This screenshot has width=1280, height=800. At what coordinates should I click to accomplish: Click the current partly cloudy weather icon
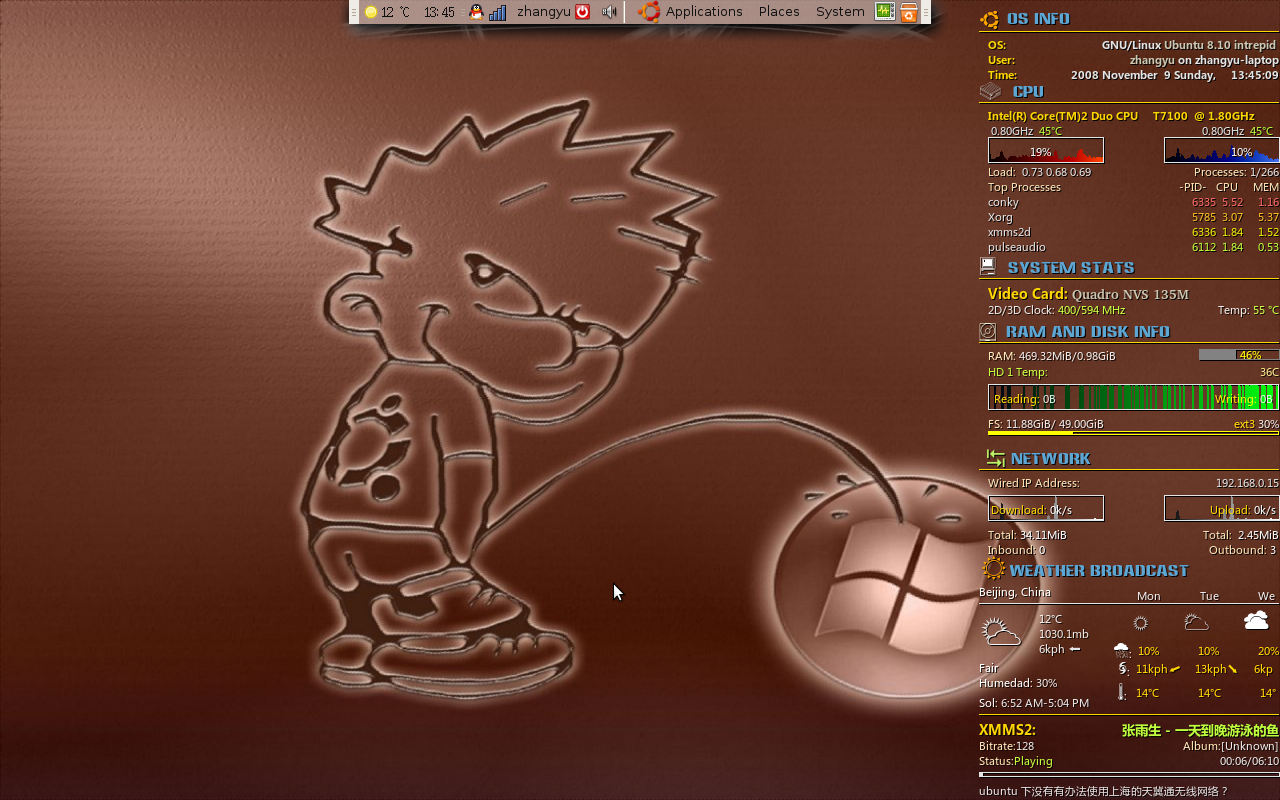coord(1001,631)
